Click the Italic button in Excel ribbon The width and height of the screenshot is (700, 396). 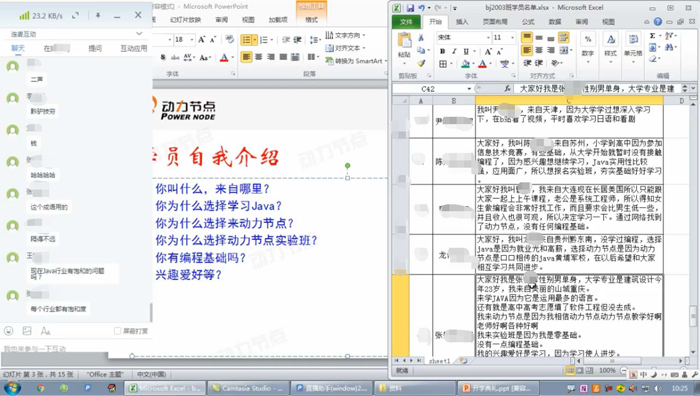pyautogui.click(x=454, y=51)
